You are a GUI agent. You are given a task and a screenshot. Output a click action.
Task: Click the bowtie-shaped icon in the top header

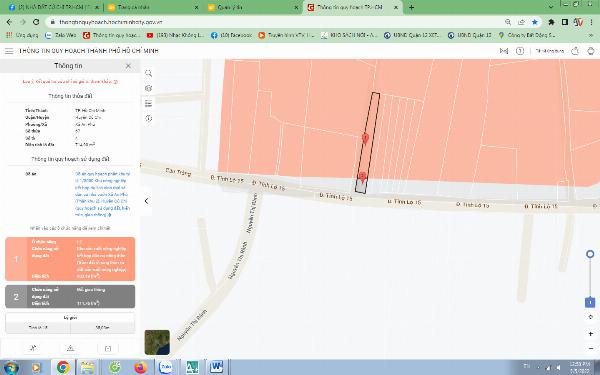pos(504,51)
